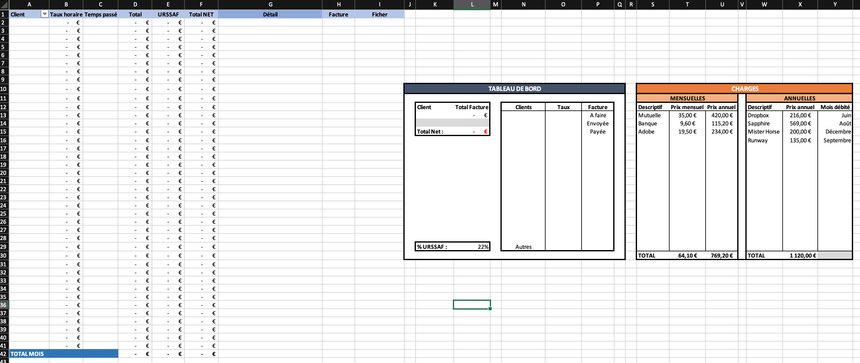Click the '216,00 €' Dropbox price cell
This screenshot has height=363, width=860.
tap(800, 116)
